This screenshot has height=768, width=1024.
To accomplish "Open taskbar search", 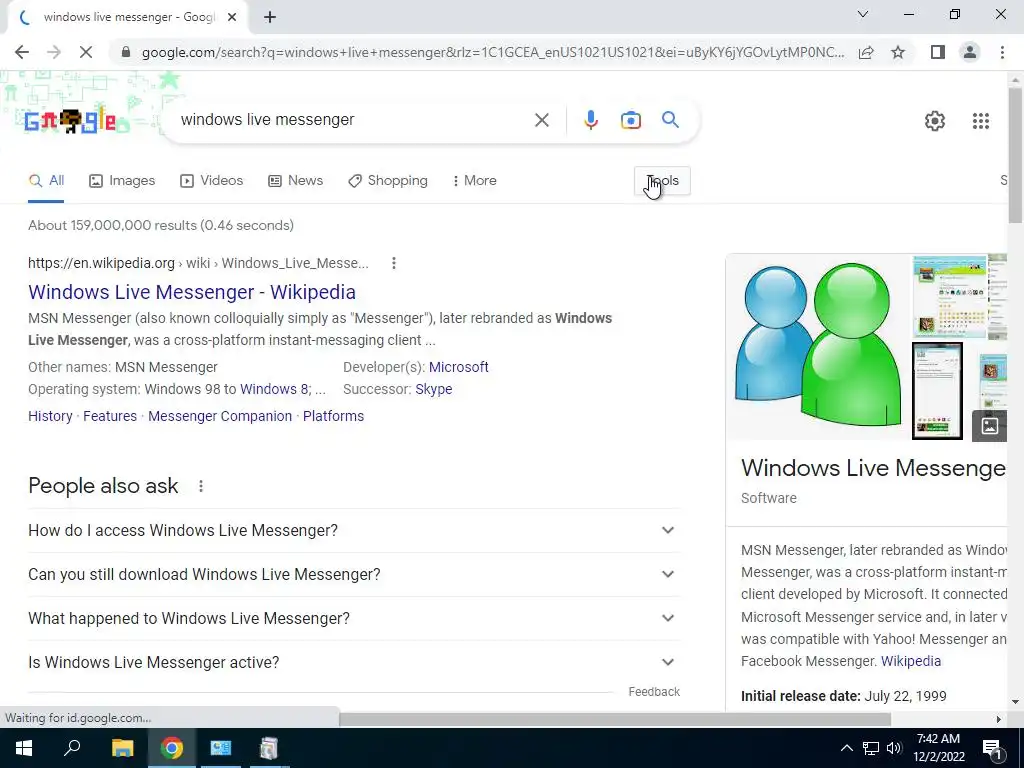I will pyautogui.click(x=72, y=748).
